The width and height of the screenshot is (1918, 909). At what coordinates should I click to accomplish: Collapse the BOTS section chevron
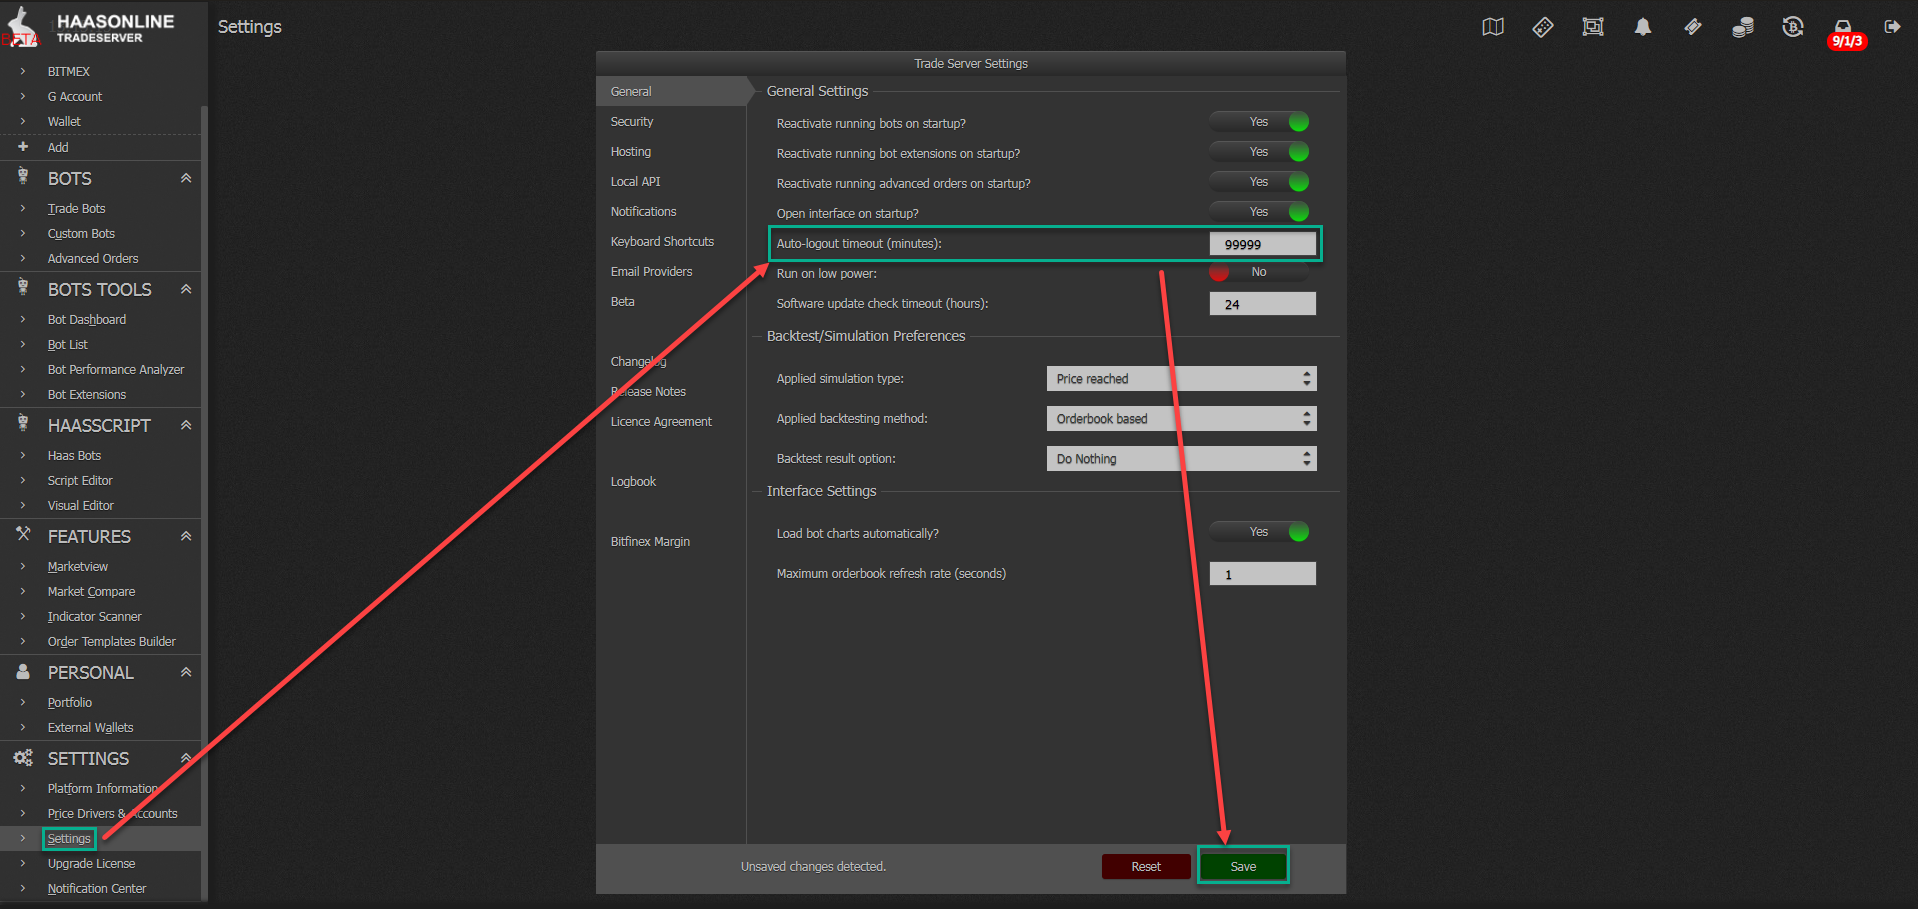tap(186, 177)
